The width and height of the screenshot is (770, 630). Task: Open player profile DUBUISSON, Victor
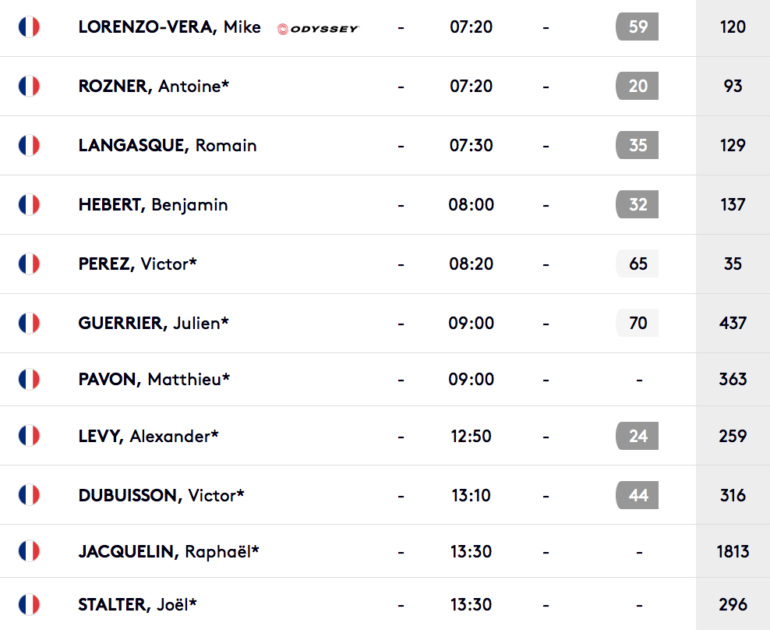pyautogui.click(x=161, y=495)
